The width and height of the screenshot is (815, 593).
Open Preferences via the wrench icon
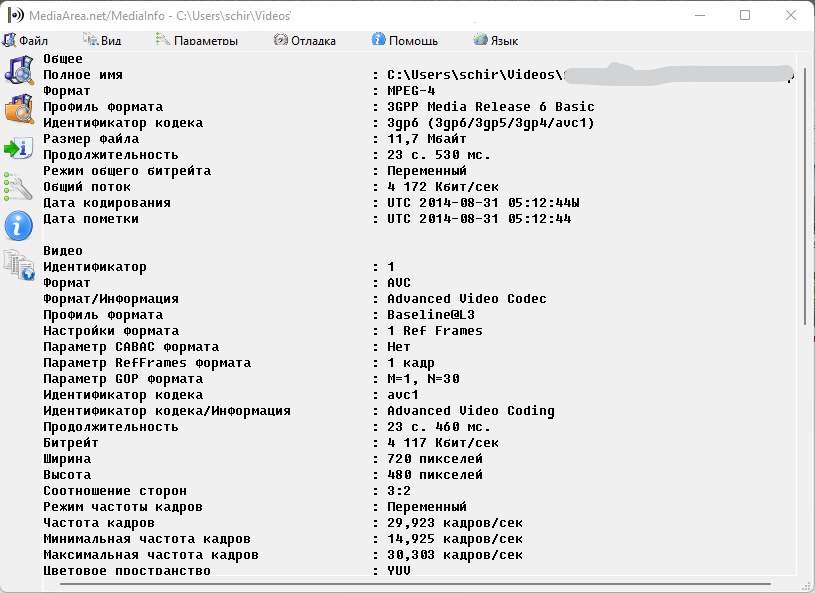pos(18,186)
